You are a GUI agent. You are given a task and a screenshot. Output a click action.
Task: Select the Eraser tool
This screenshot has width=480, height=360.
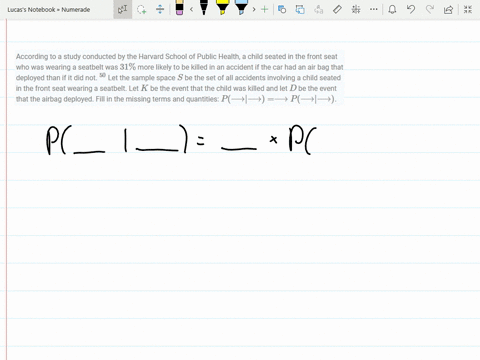coord(179,8)
